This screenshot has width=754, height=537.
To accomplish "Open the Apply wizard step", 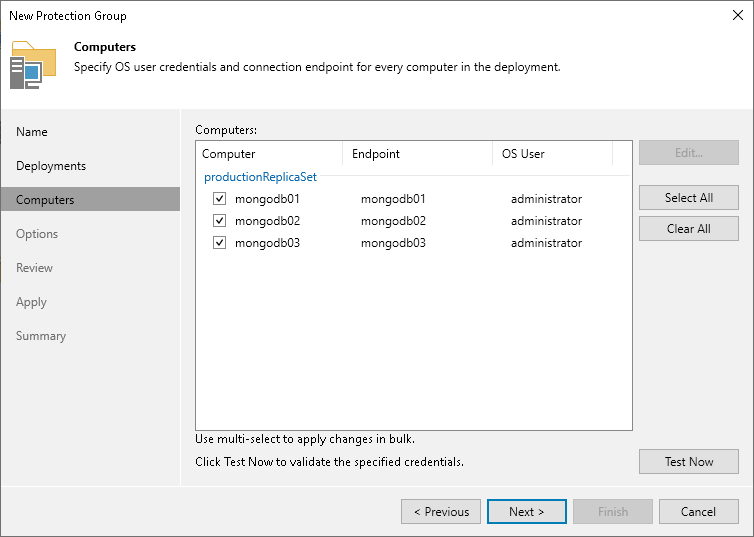I will pyautogui.click(x=31, y=302).
